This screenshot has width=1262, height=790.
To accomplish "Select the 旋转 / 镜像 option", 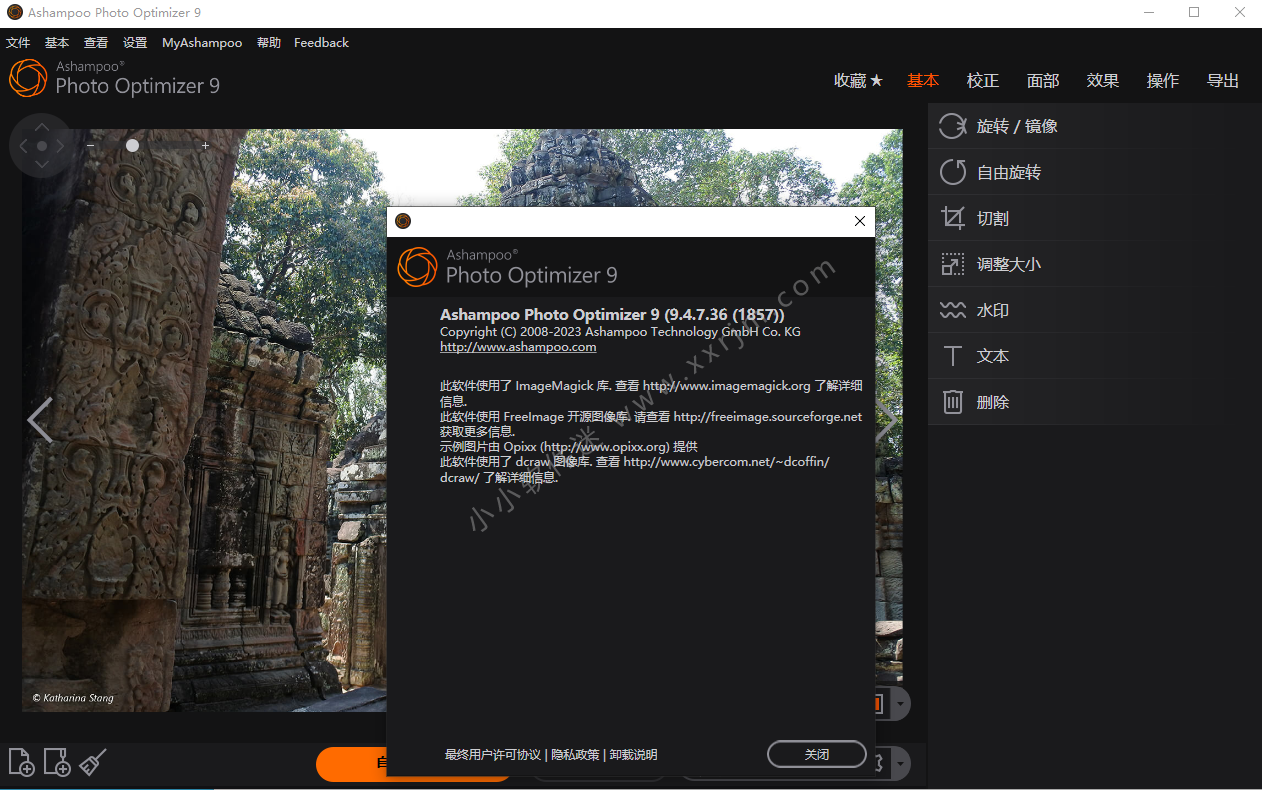I will pos(1095,126).
